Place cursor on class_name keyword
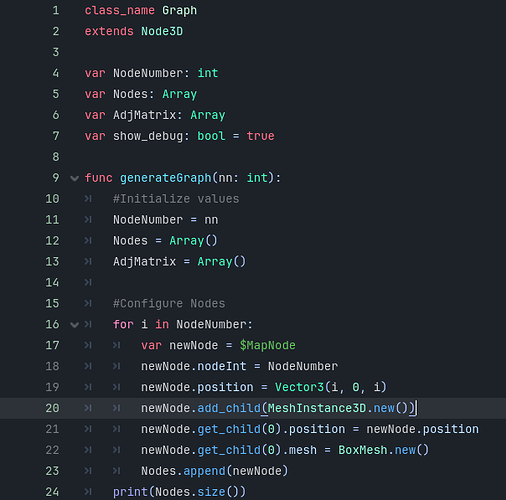Viewport: 506px width, 500px height. (x=119, y=11)
